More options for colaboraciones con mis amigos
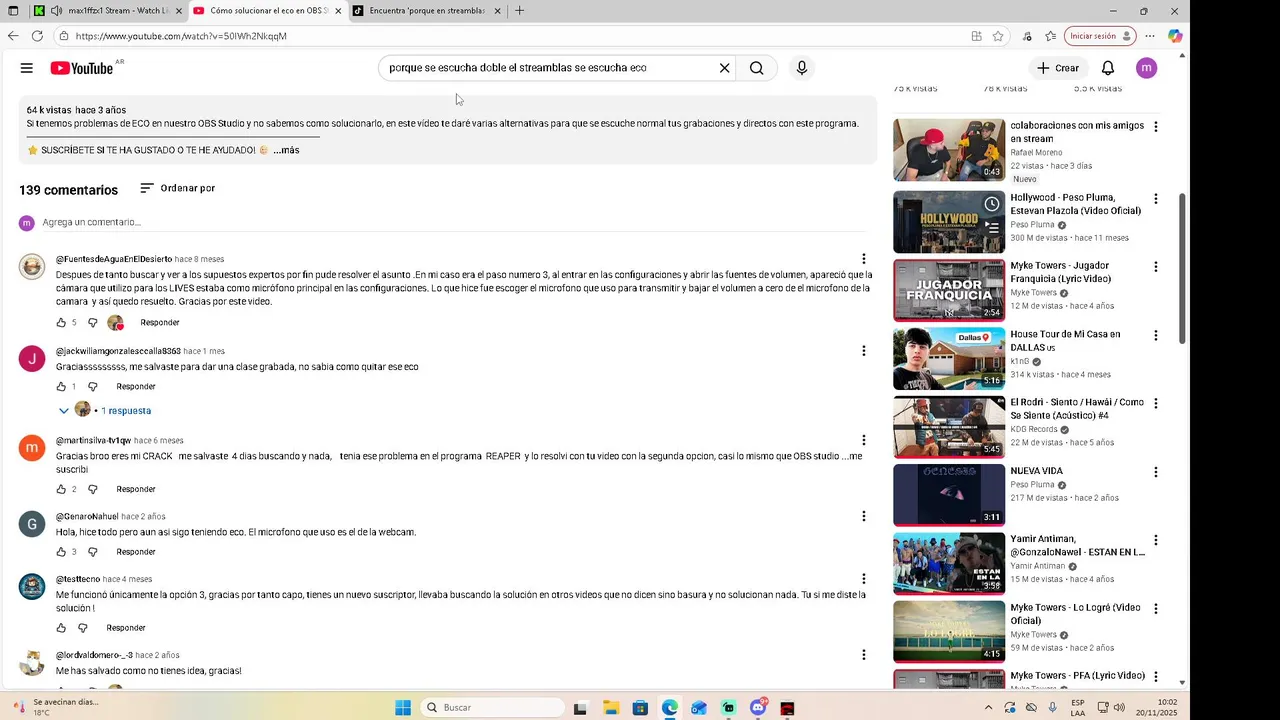 tap(1156, 127)
